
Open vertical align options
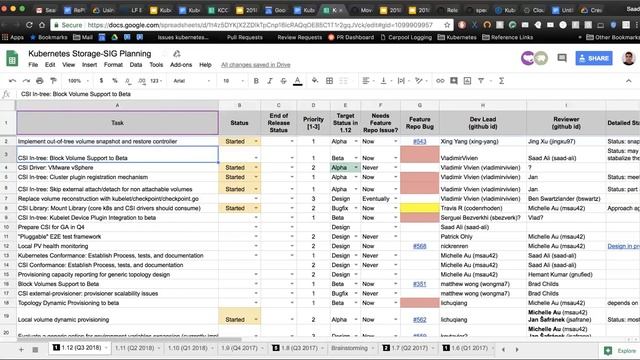coord(385,81)
